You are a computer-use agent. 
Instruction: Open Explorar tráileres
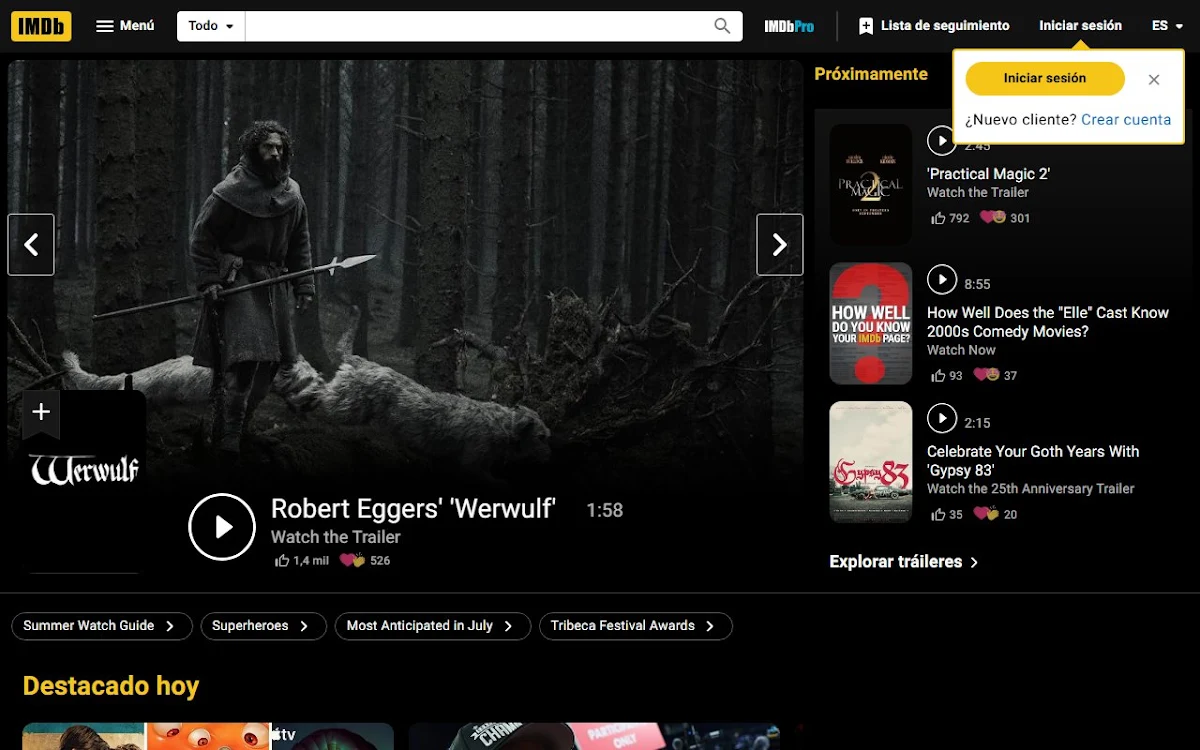[x=904, y=562]
